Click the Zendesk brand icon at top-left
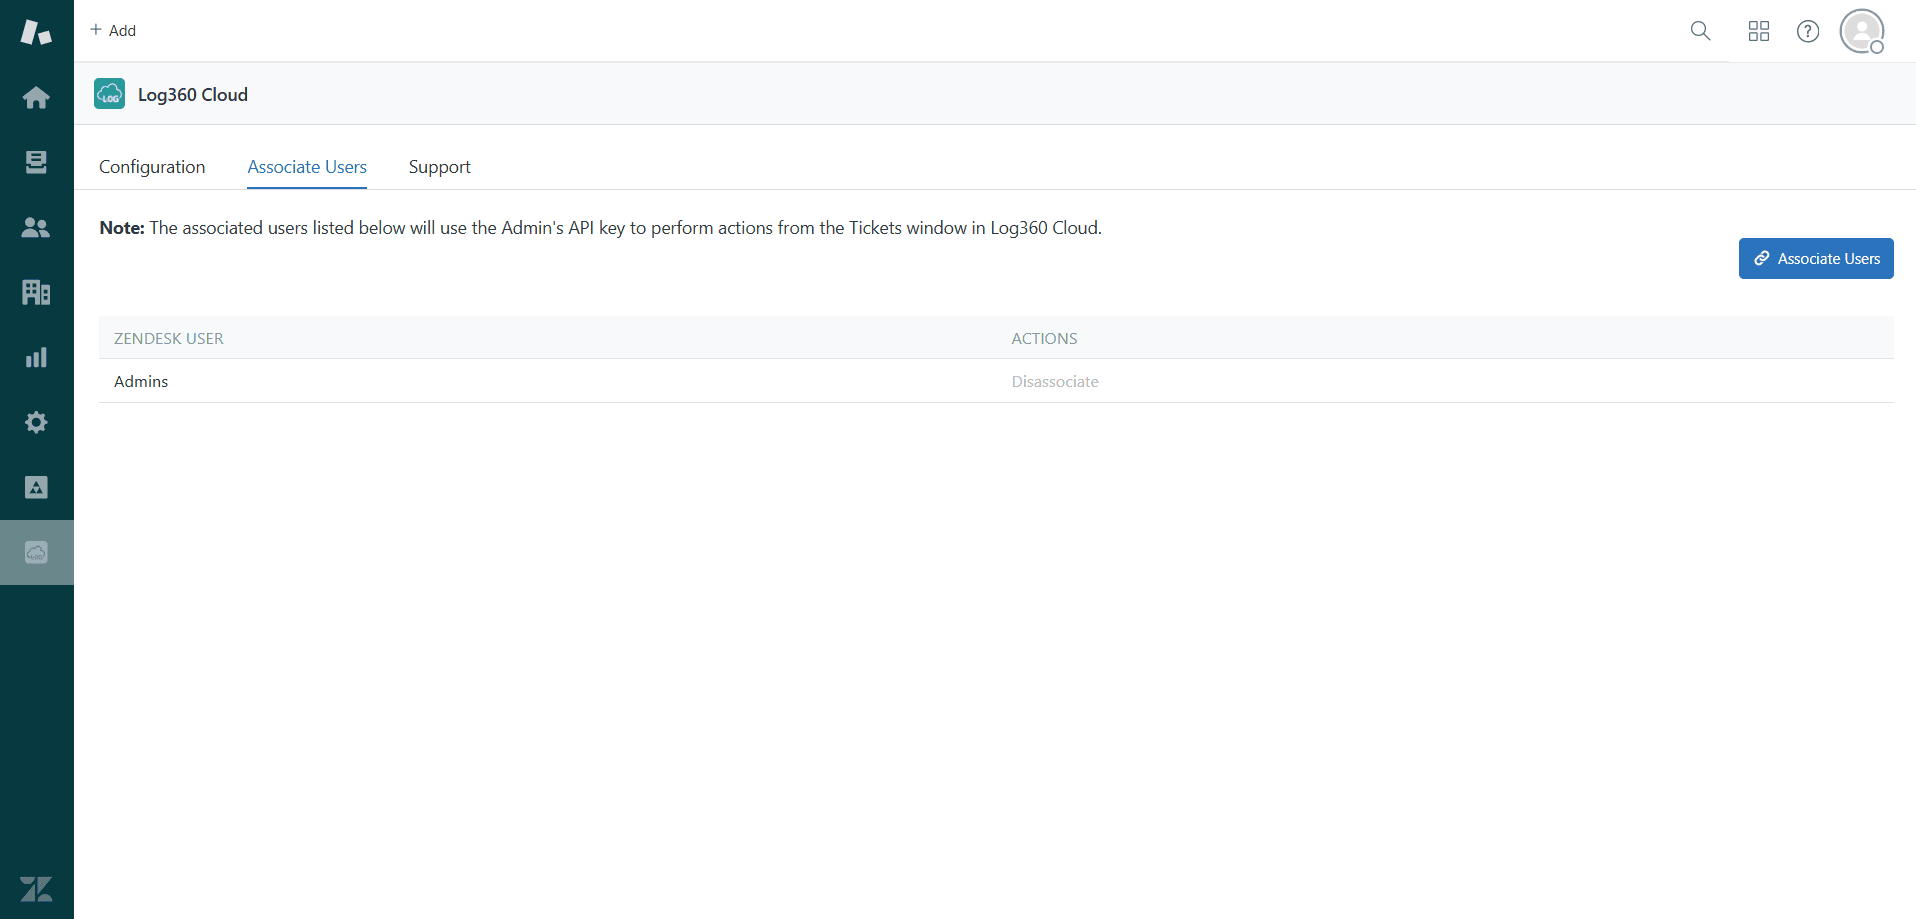 [36, 32]
